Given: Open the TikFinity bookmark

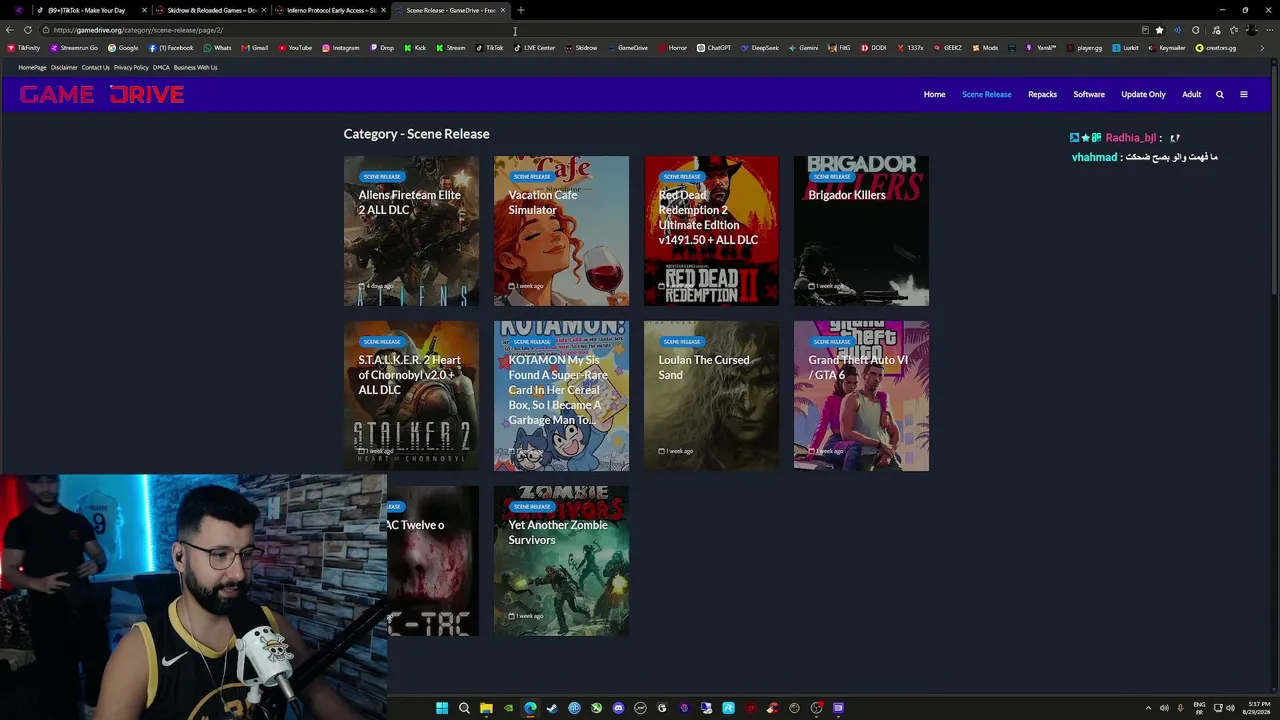Looking at the screenshot, I should point(24,48).
